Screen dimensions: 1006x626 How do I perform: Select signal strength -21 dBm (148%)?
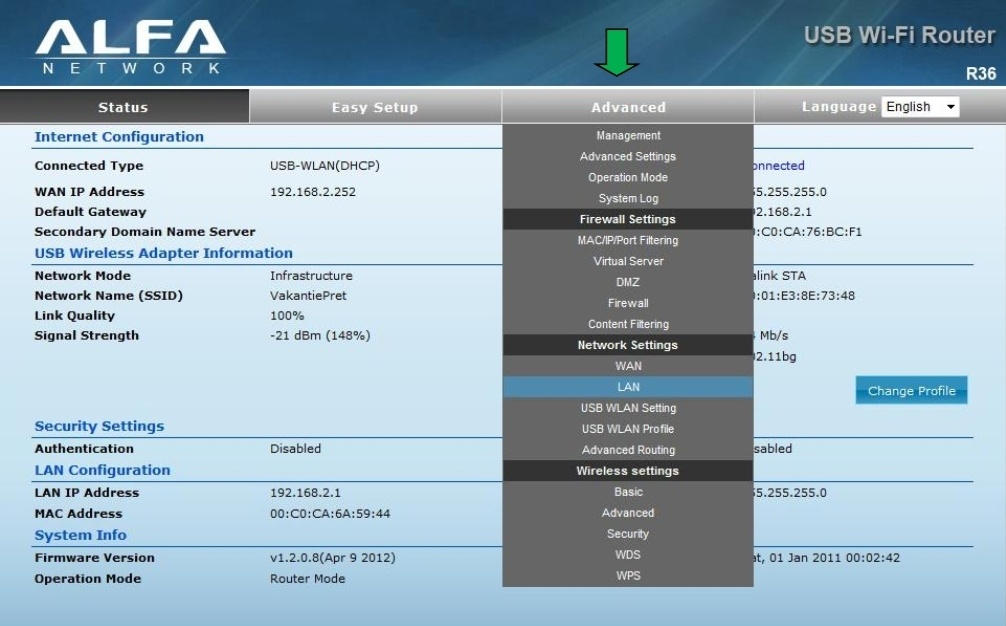[320, 335]
